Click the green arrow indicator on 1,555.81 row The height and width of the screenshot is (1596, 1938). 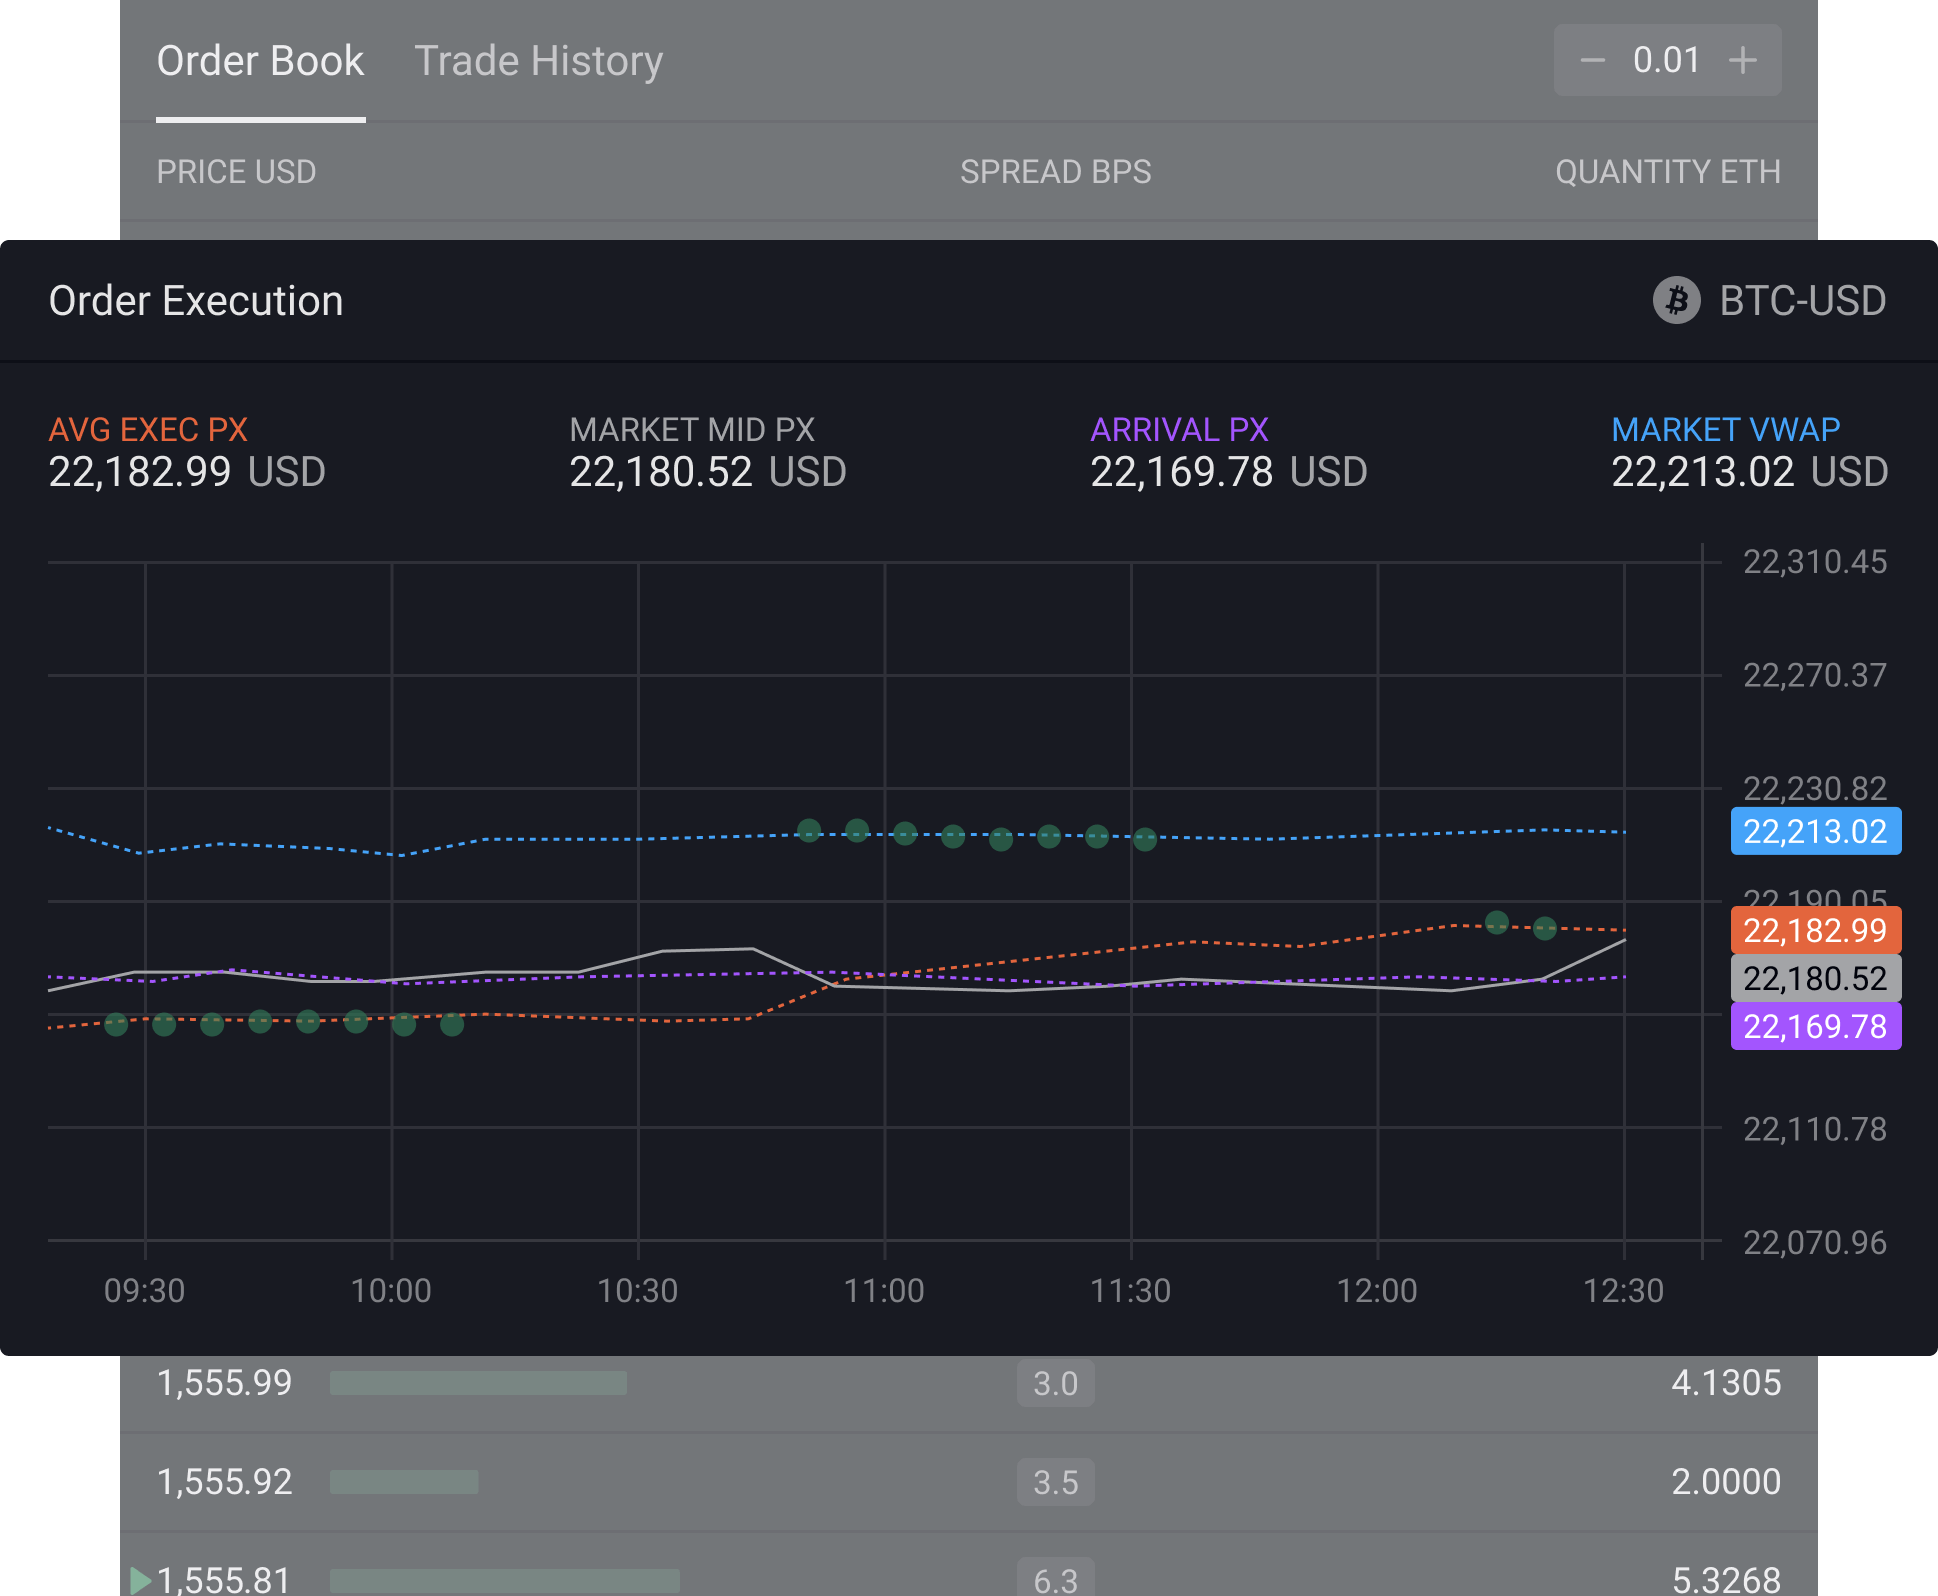[141, 1580]
